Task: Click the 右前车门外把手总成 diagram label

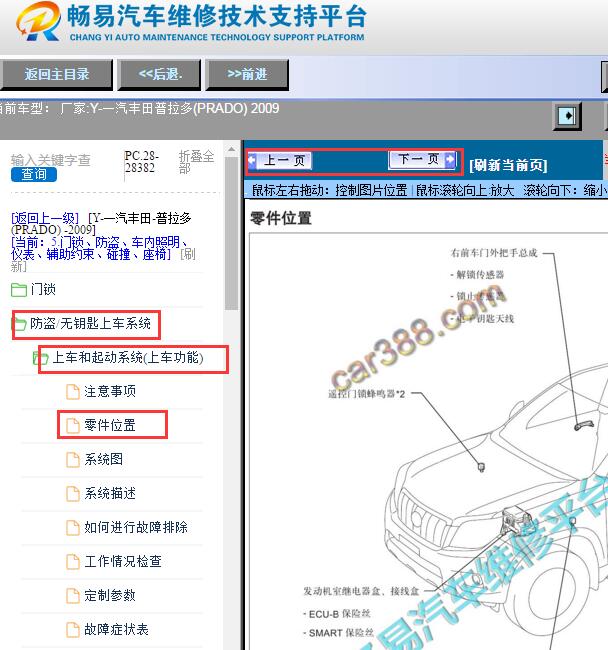Action: pyautogui.click(x=494, y=253)
